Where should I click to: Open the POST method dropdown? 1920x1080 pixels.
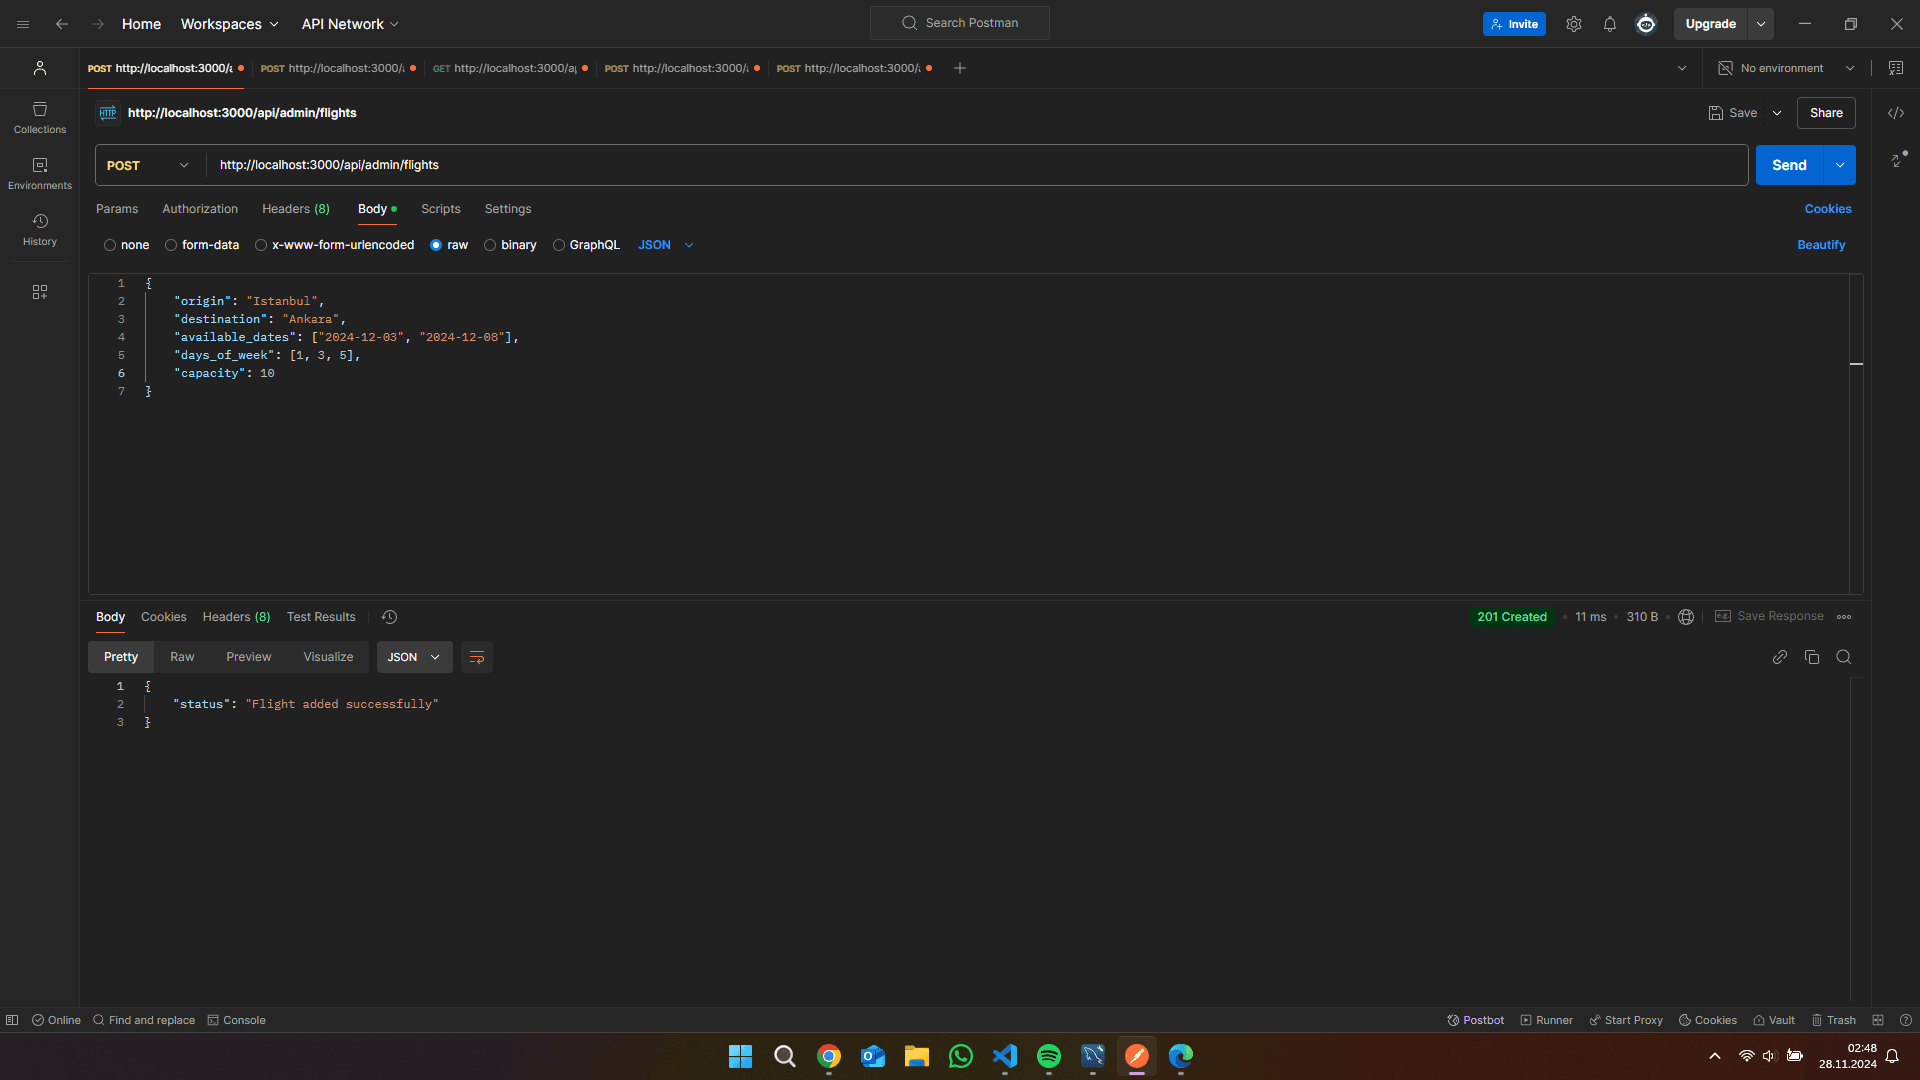tap(147, 165)
